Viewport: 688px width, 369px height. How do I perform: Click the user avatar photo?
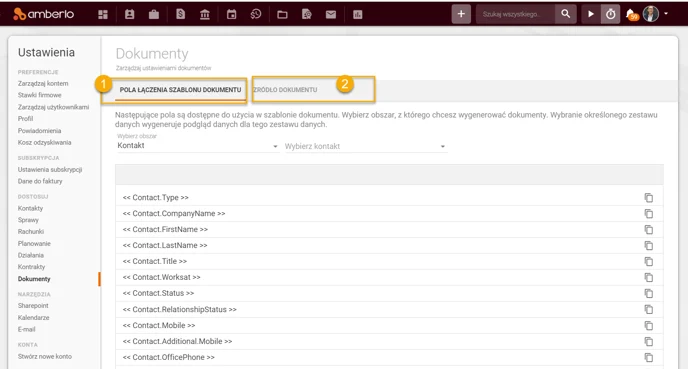click(651, 14)
